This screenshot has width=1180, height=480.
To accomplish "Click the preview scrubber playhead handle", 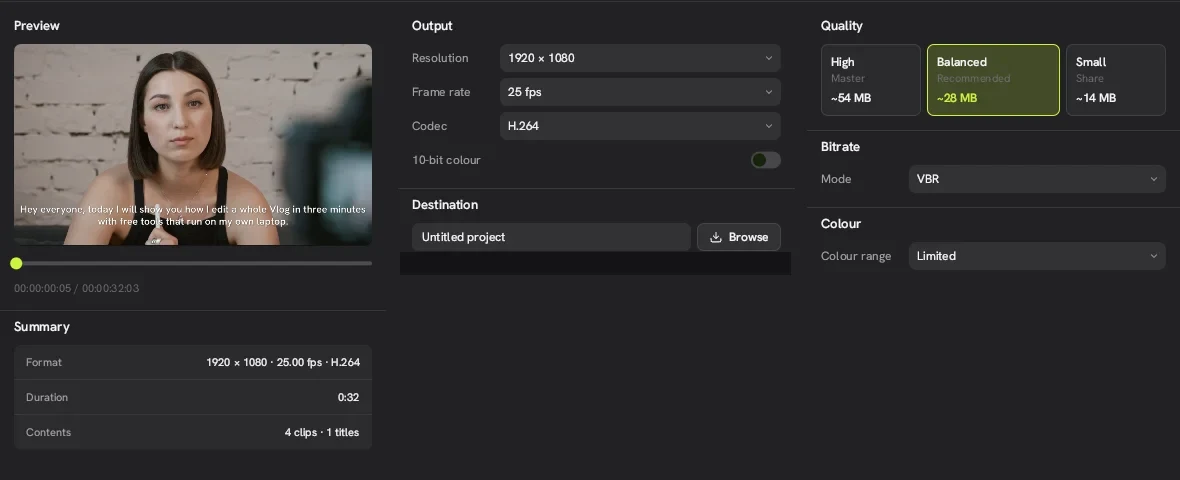I will [17, 263].
